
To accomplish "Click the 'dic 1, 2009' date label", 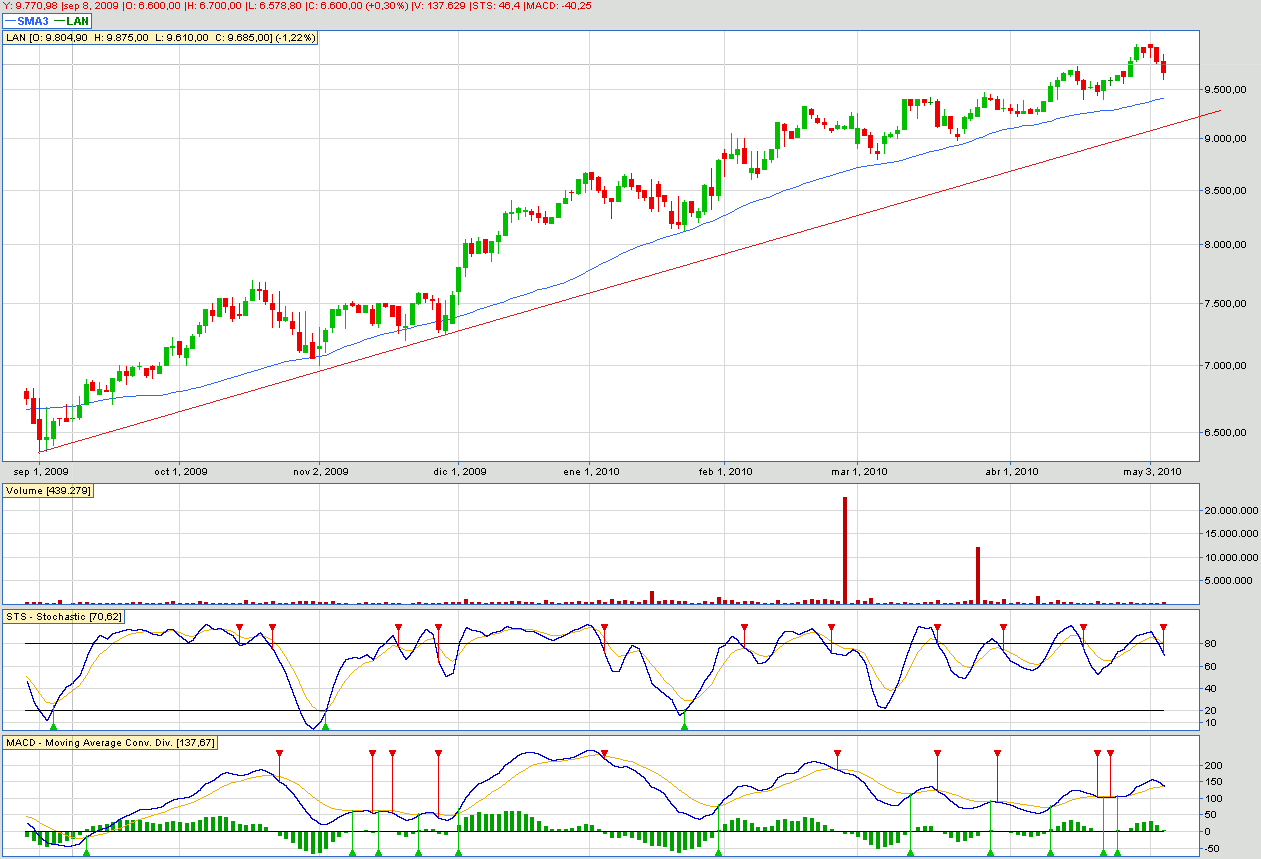I will point(459,471).
